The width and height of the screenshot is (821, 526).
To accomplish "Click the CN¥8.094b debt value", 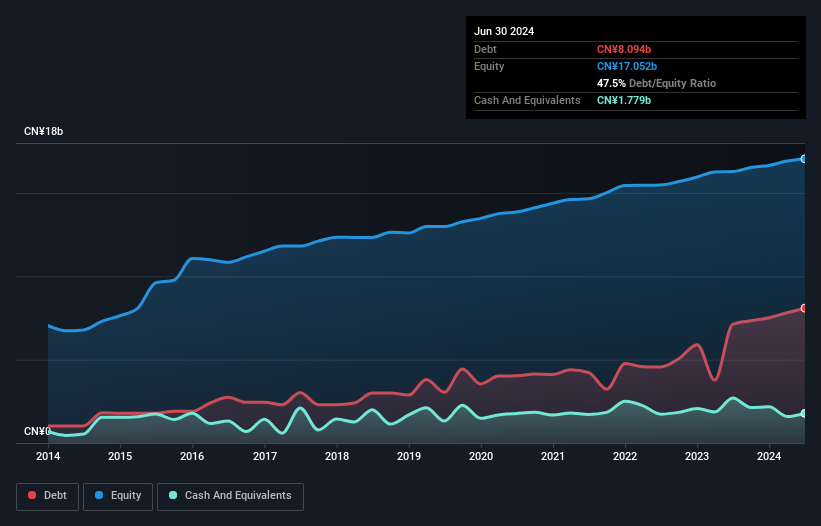I will [x=624, y=49].
